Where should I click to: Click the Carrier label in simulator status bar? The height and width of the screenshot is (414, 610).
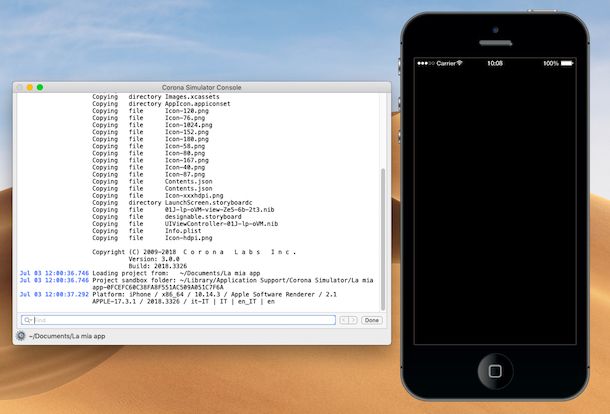(446, 63)
